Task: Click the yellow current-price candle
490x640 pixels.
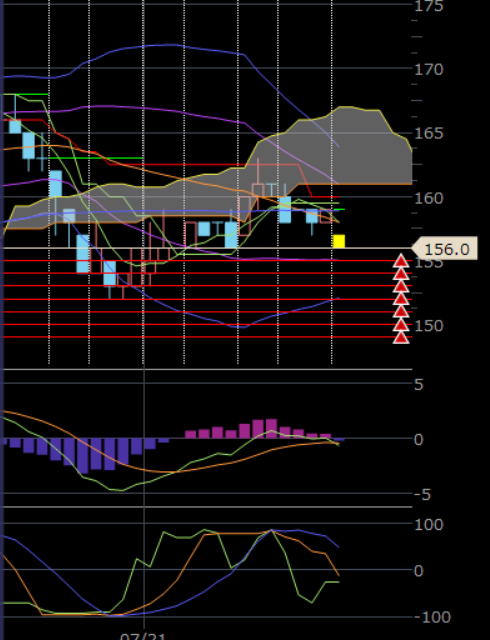Action: [339, 241]
